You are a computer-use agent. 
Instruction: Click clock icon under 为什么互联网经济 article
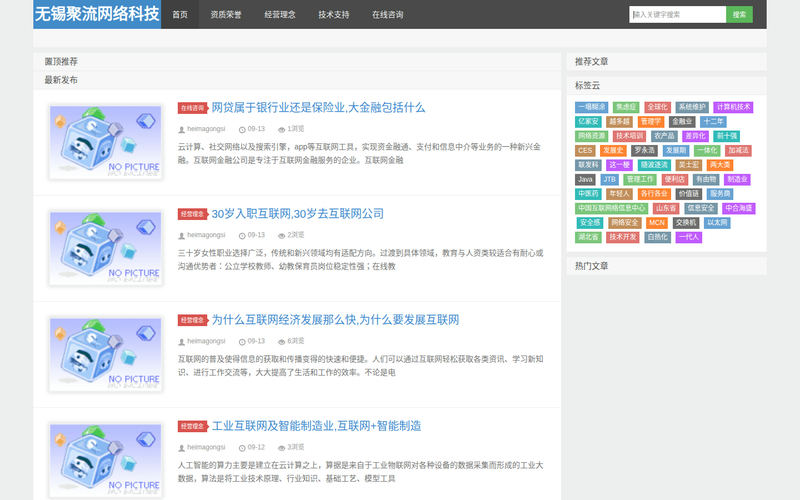point(242,342)
